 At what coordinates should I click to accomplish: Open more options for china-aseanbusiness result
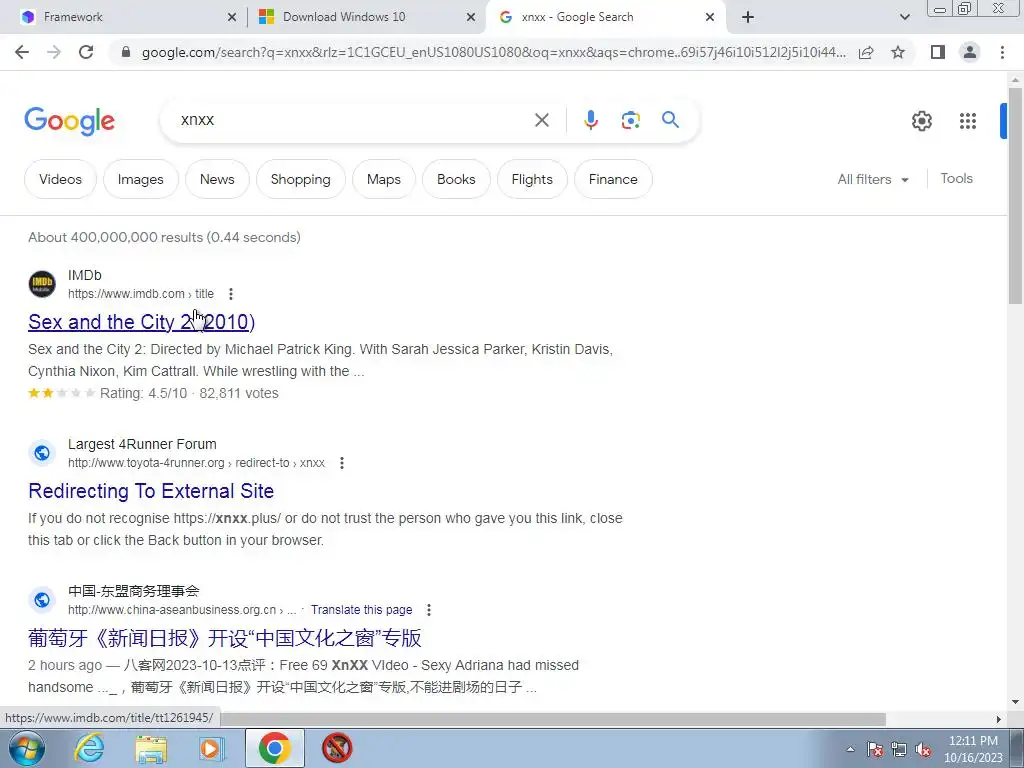[x=428, y=610]
